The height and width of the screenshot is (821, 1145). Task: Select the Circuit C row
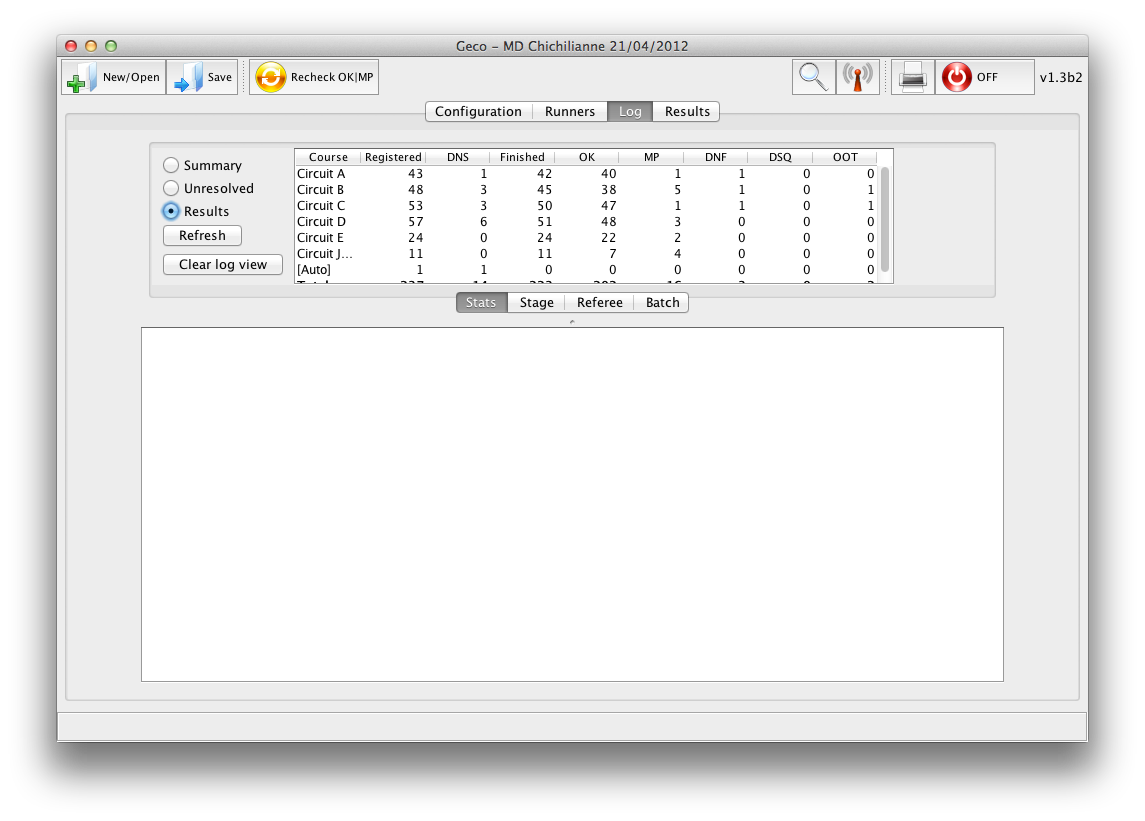pos(586,206)
